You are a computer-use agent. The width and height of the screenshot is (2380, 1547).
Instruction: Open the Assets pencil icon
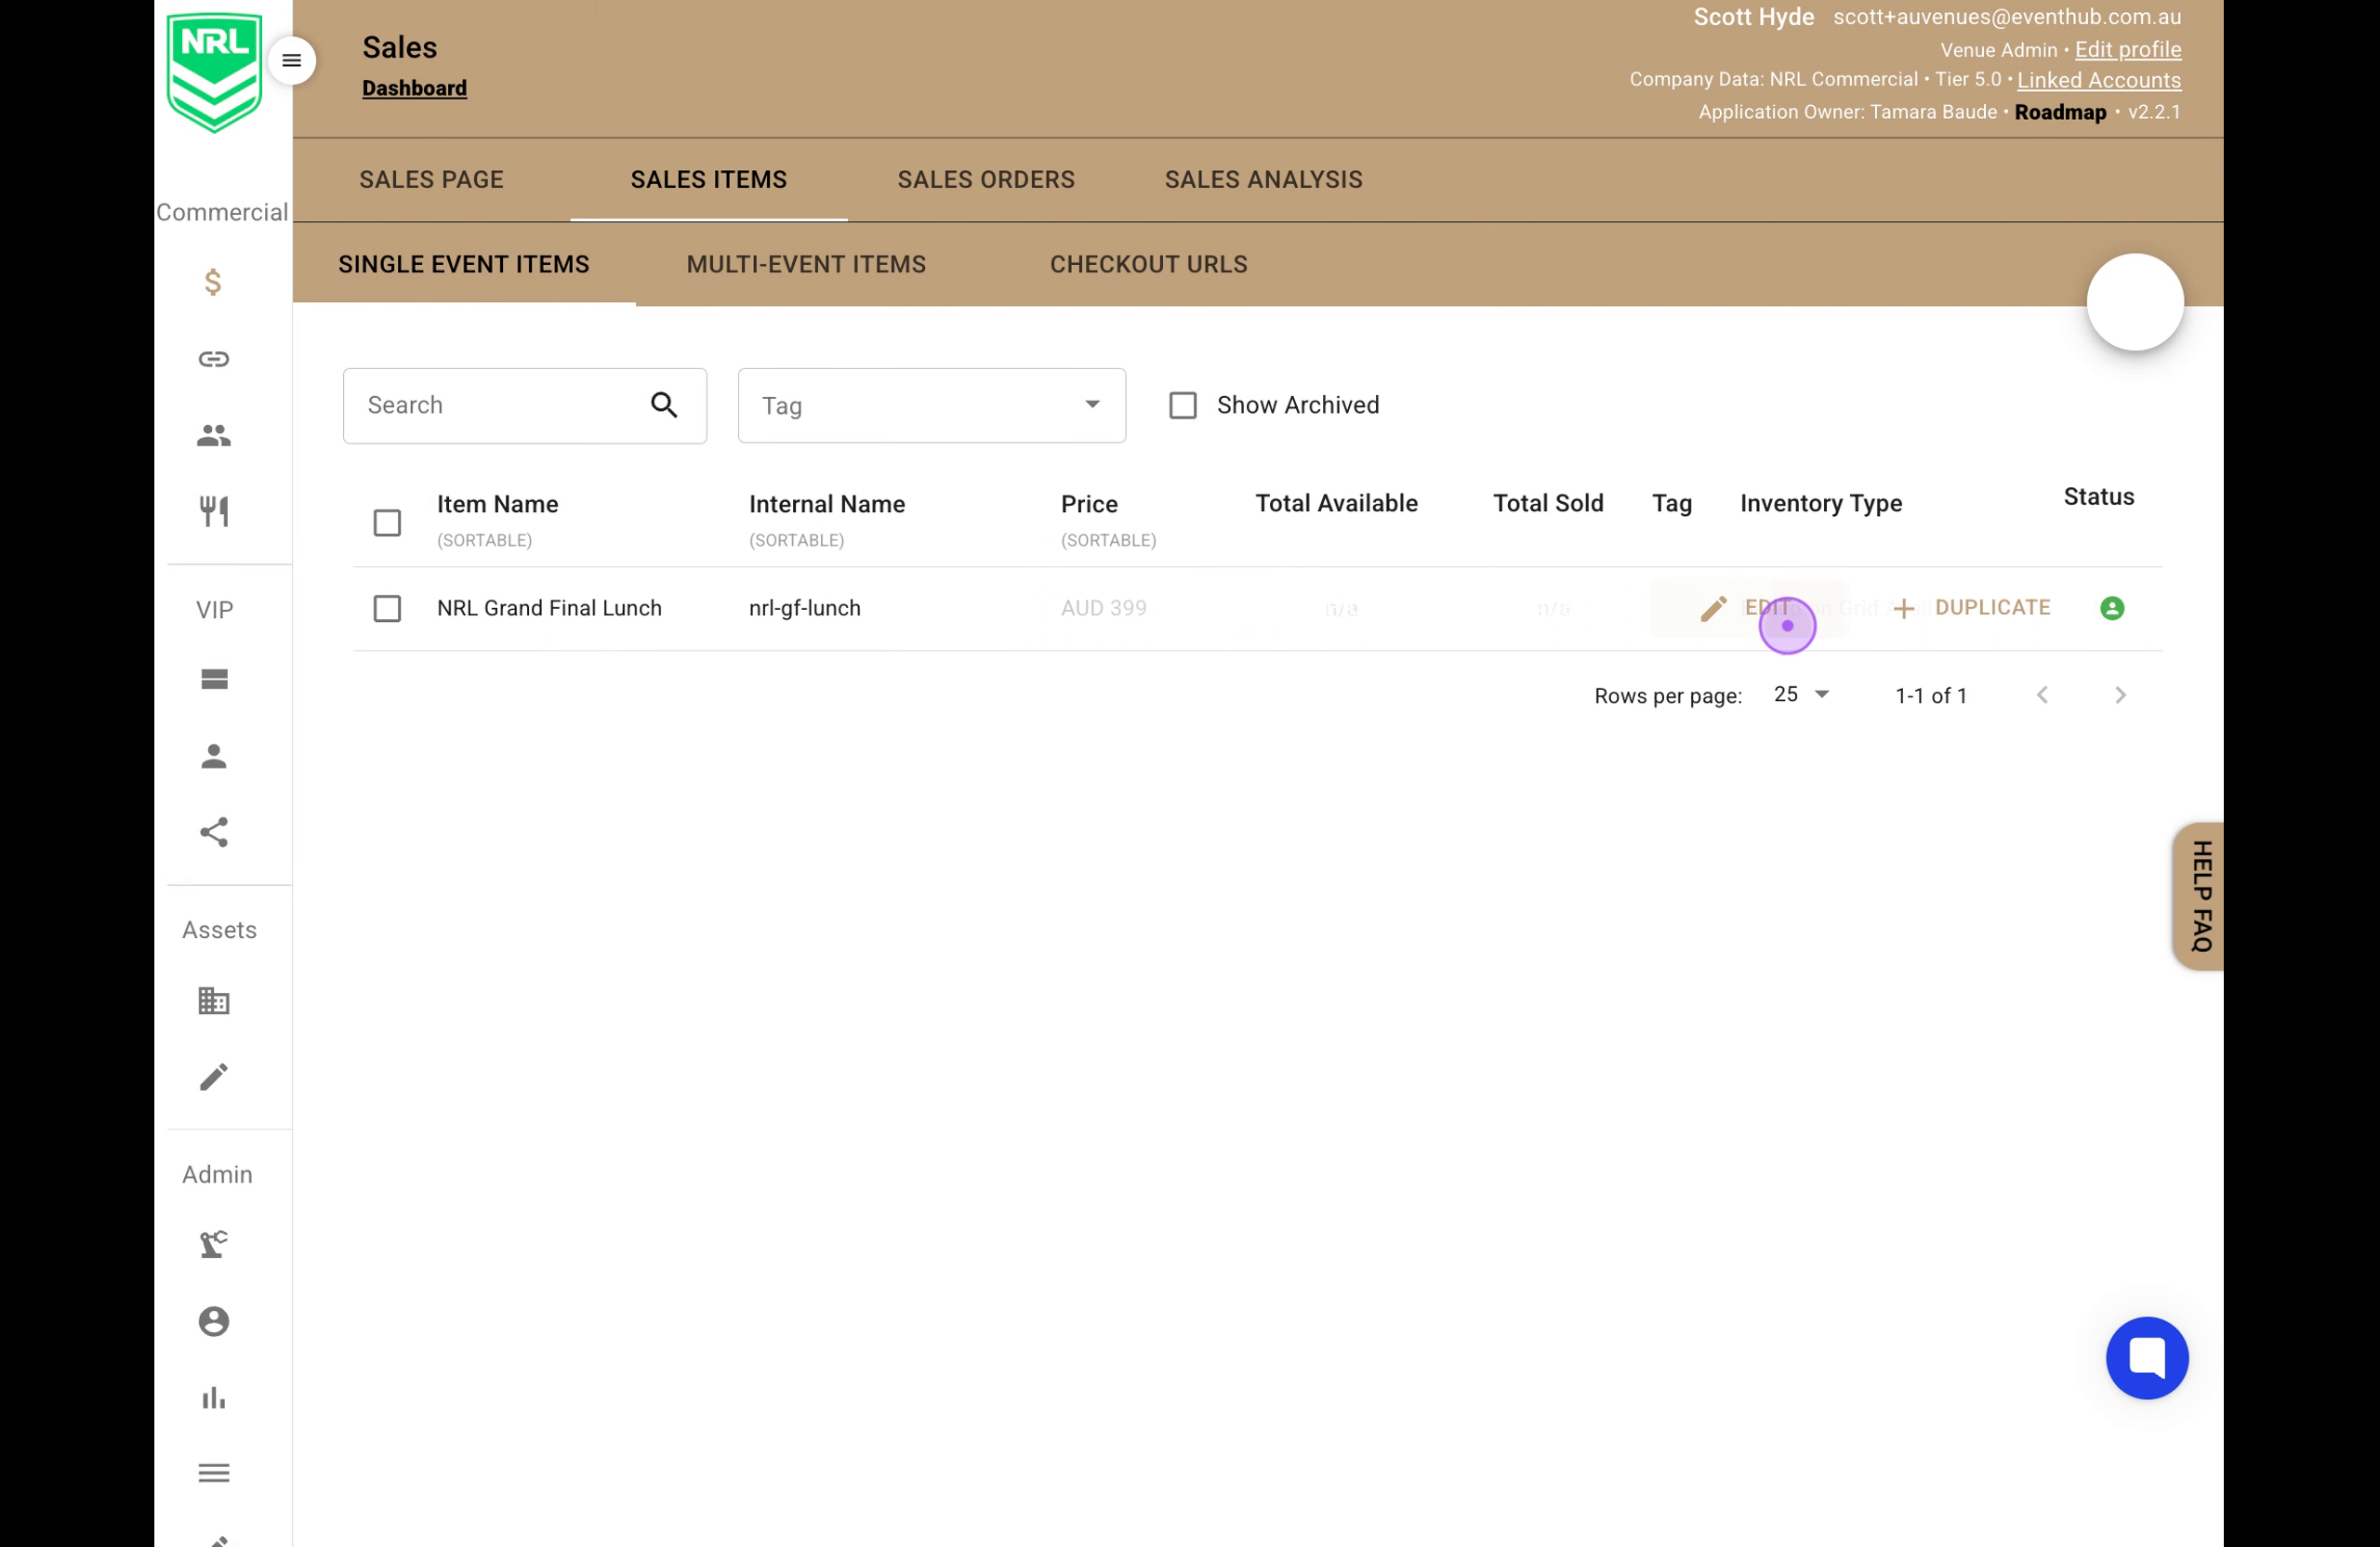tap(214, 1077)
